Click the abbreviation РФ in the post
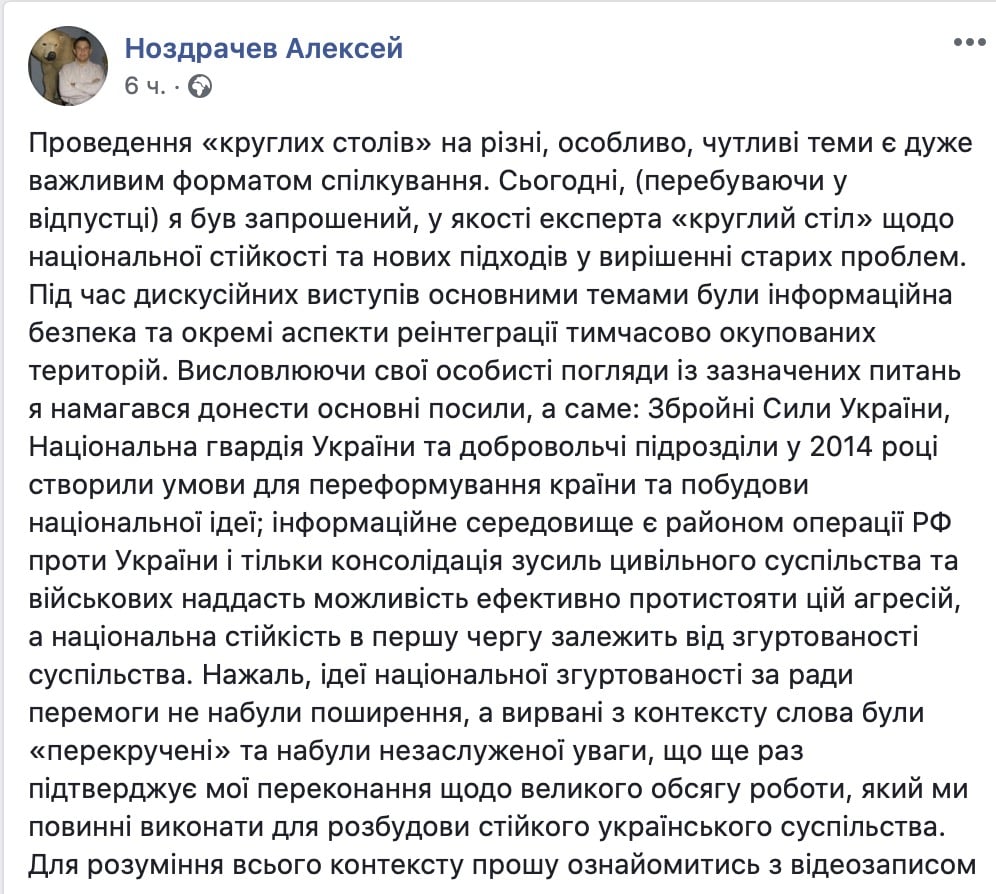 point(932,524)
